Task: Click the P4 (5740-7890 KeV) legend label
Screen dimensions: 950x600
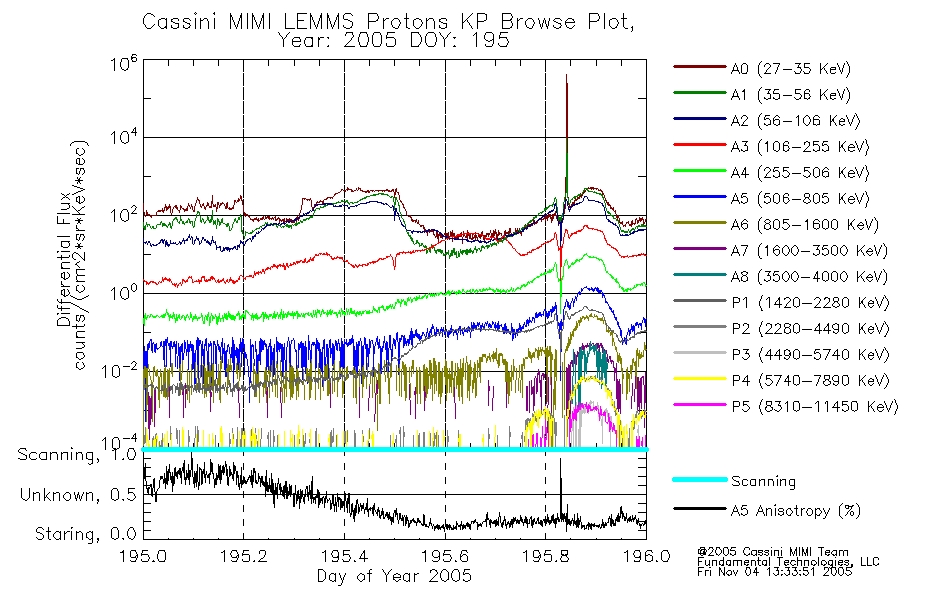Action: tap(810, 381)
